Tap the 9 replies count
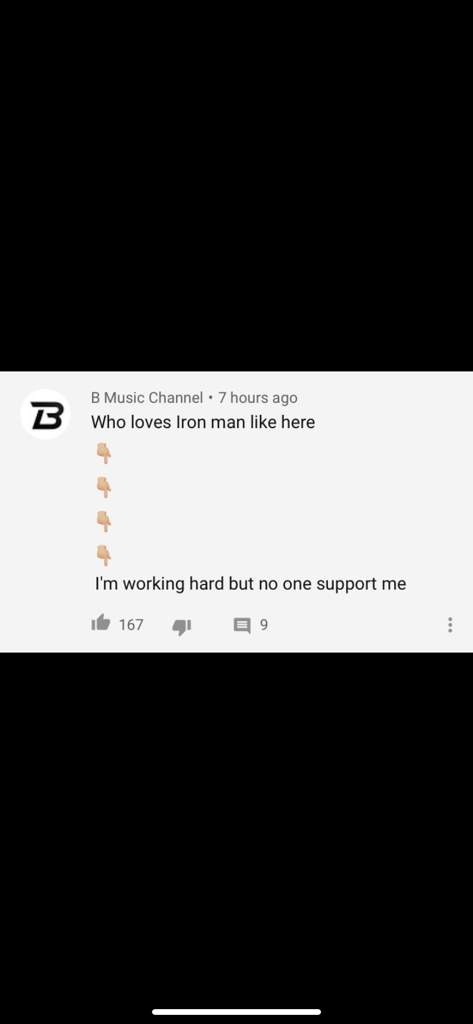 (x=264, y=625)
